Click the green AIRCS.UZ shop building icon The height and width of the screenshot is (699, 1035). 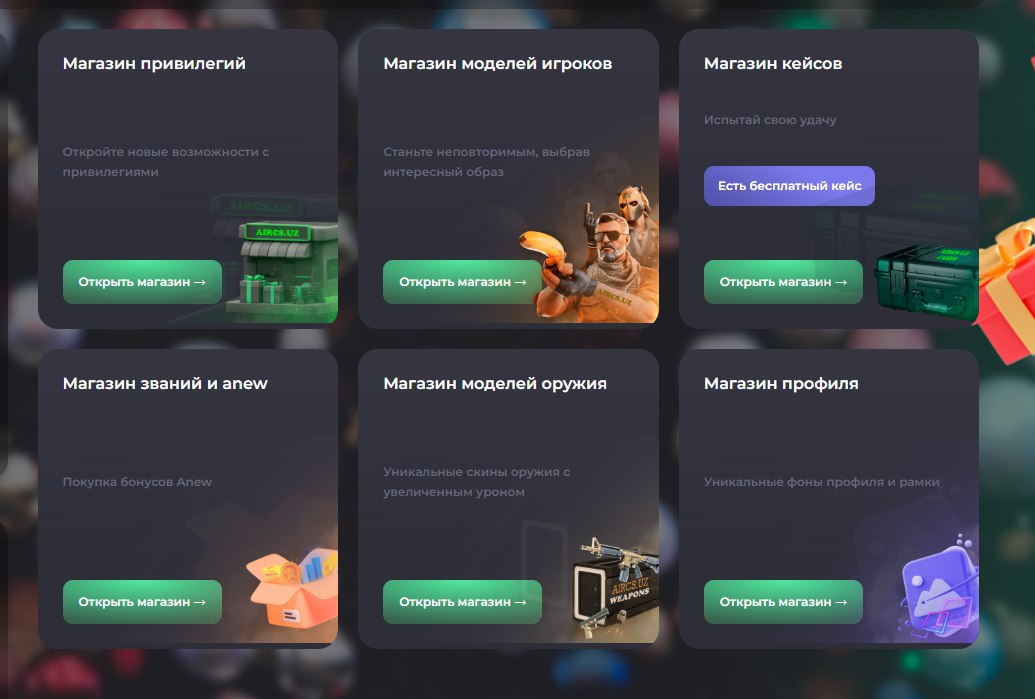(283, 269)
